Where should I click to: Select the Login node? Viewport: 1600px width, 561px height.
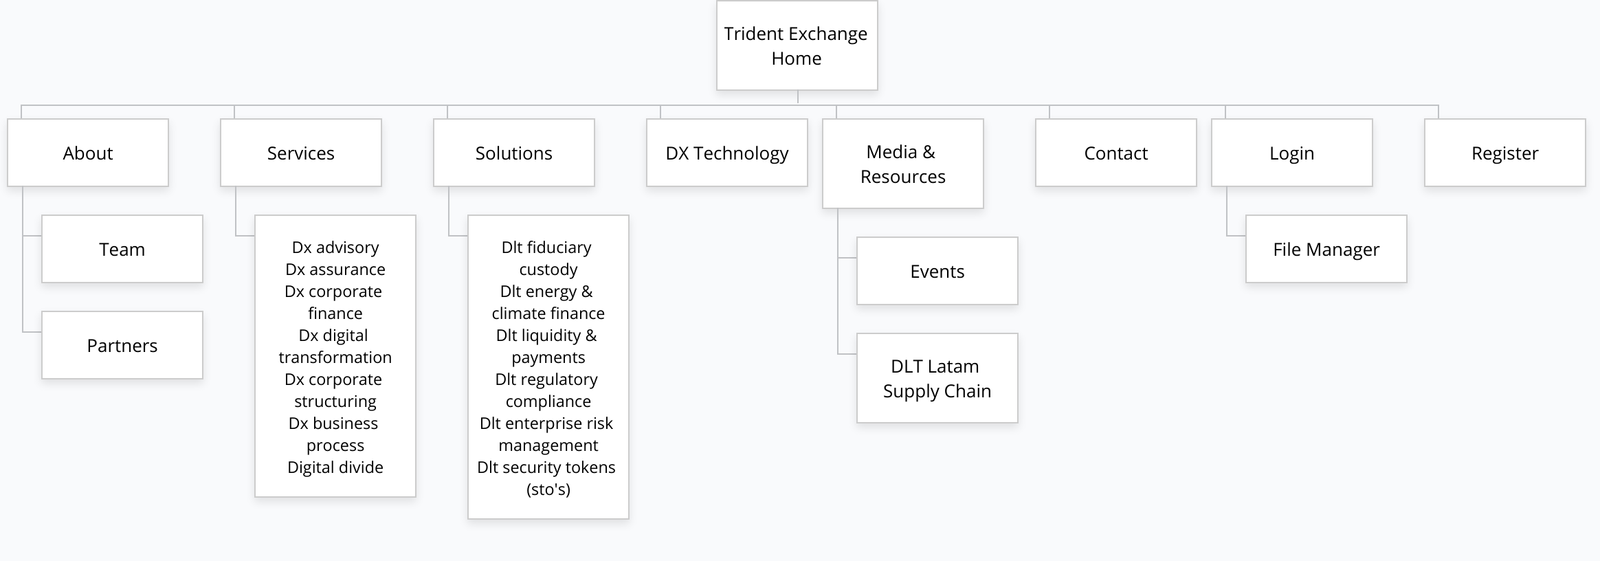1291,153
